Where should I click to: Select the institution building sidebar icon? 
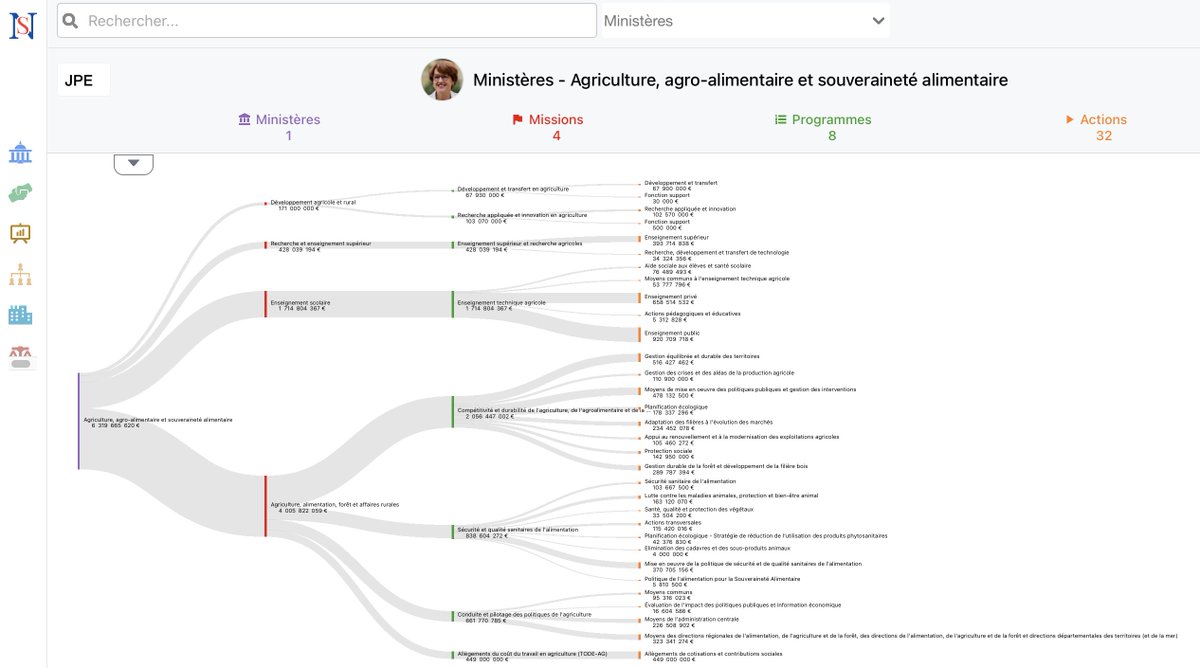coord(20,153)
